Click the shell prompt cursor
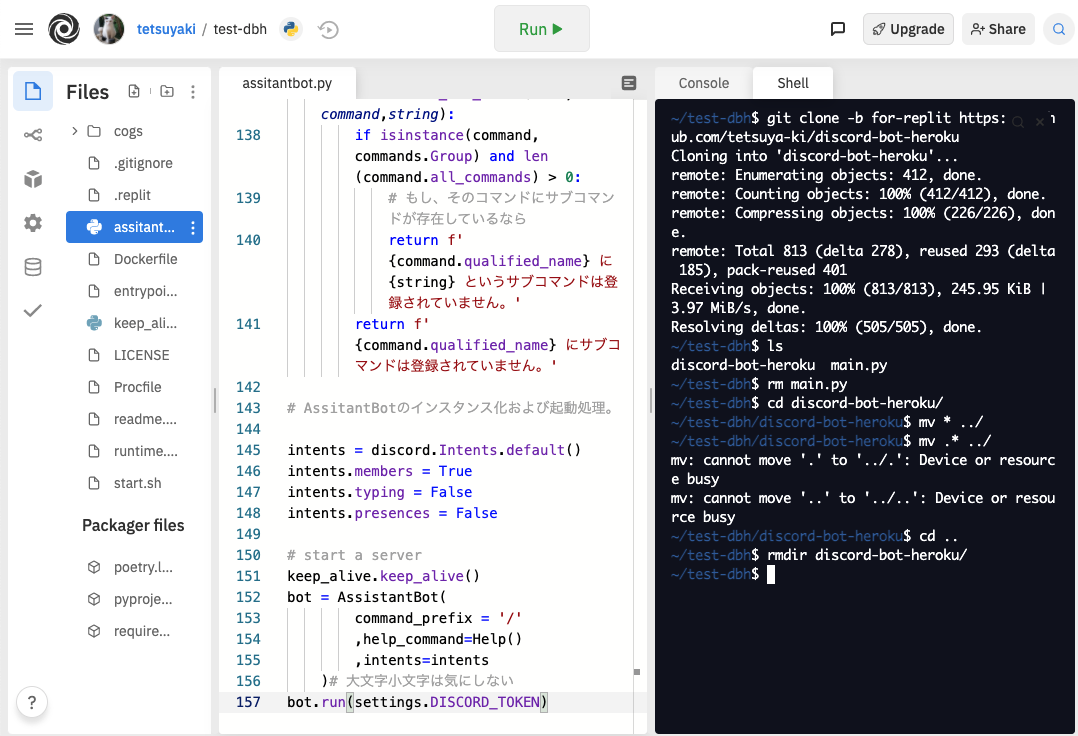The image size is (1078, 736). pos(771,575)
